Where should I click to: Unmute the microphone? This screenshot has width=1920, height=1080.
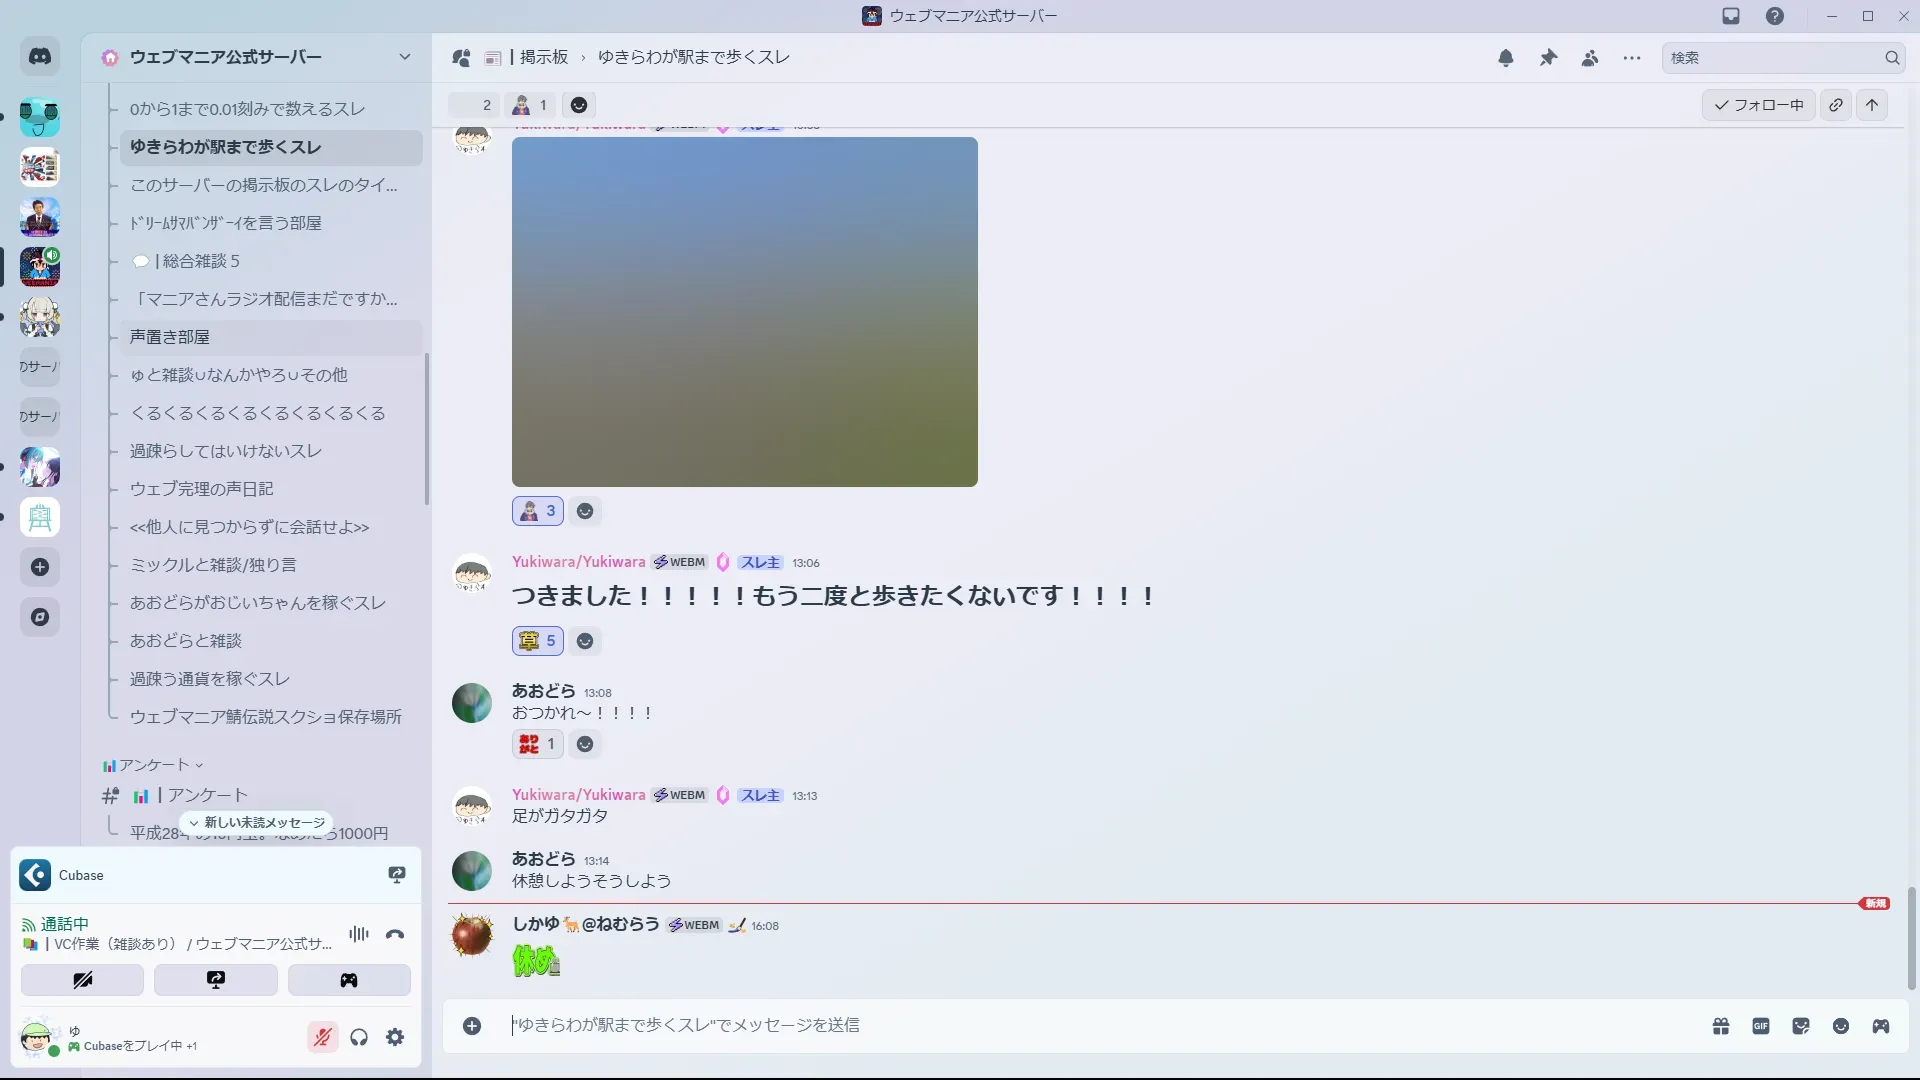322,1037
